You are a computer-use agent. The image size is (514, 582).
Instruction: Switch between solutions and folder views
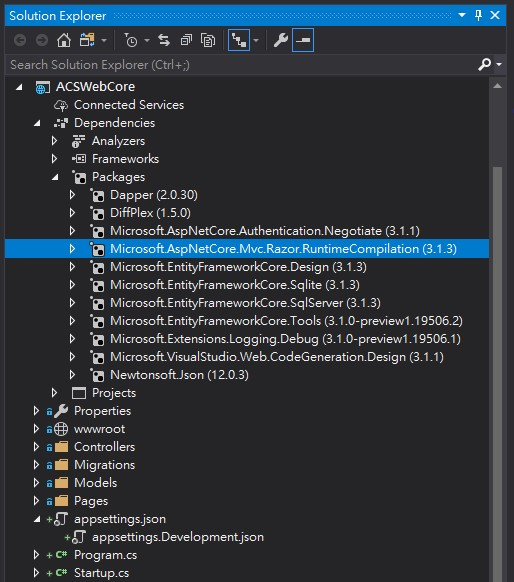pyautogui.click(x=87, y=40)
